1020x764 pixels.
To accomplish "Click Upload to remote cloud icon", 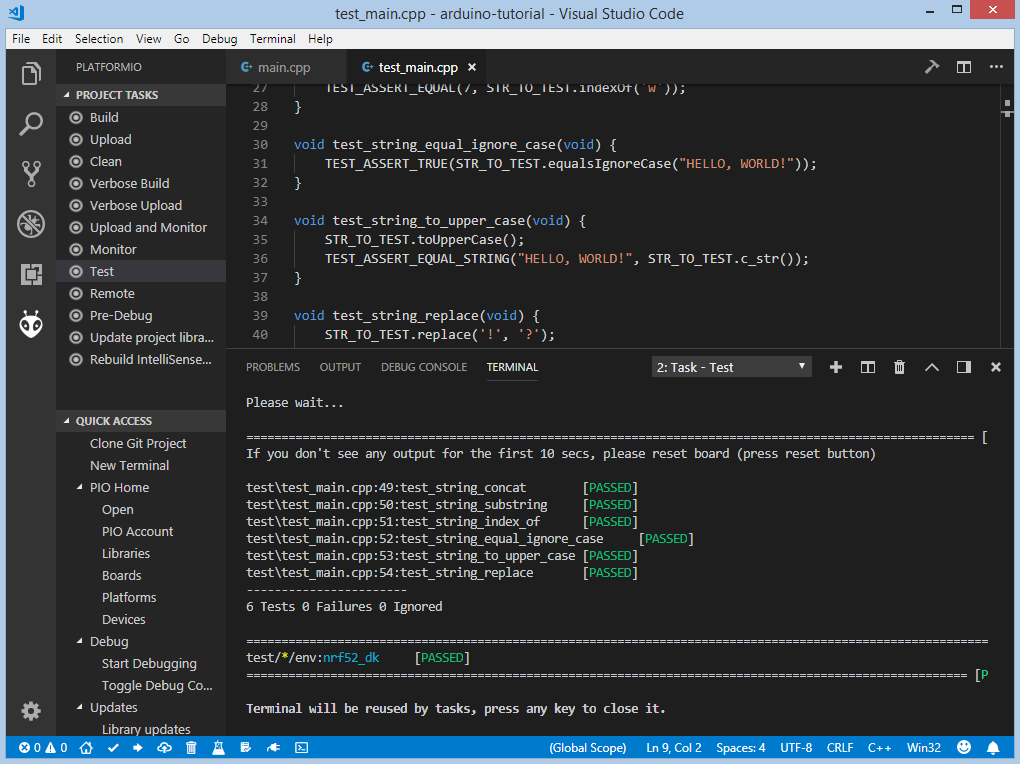I will pos(164,748).
